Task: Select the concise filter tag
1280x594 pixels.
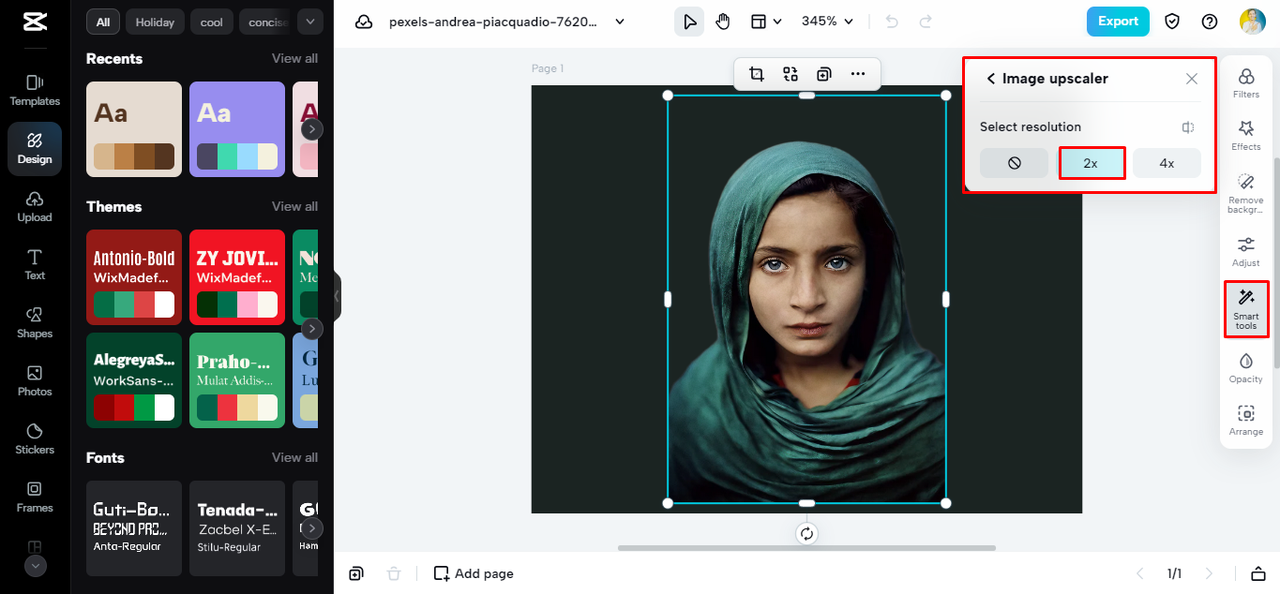Action: 266,22
